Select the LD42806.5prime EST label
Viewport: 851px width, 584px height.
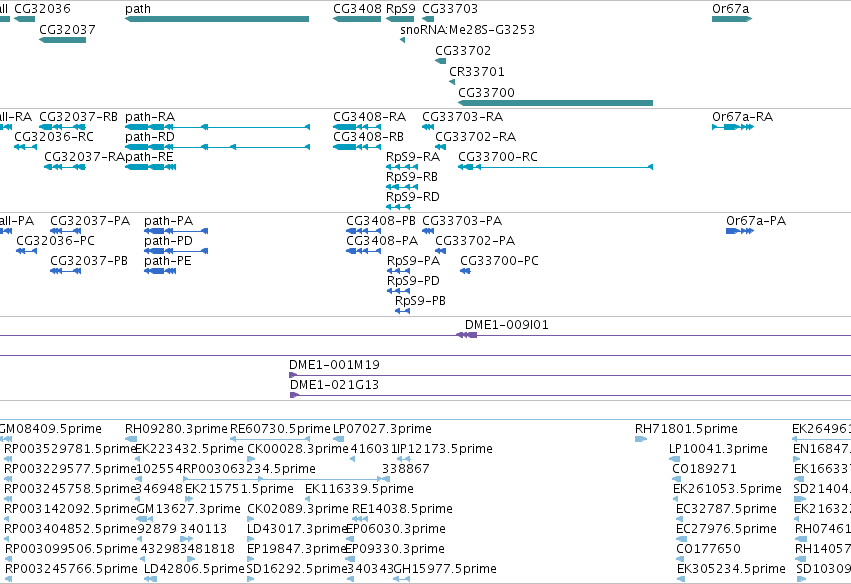194,569
